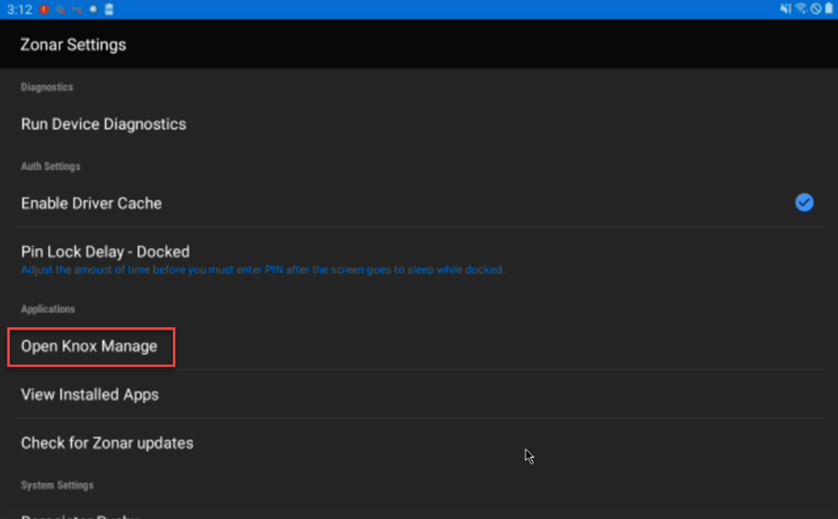Click the no-signal blocked circle icon
Viewport: 838px width, 519px height.
point(815,9)
